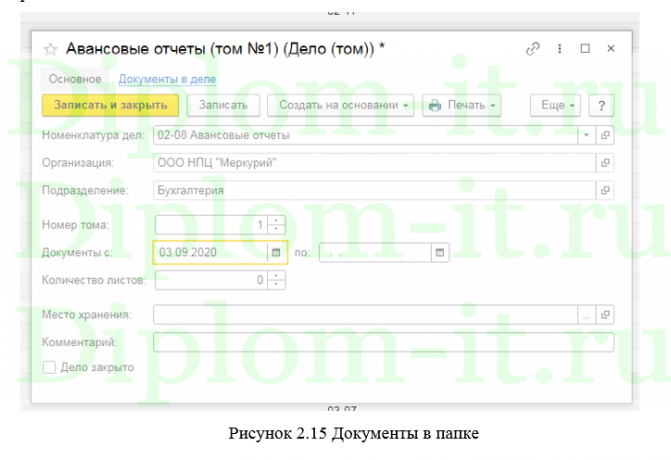Open the Организация item via open icon
671x460 pixels.
[605, 163]
